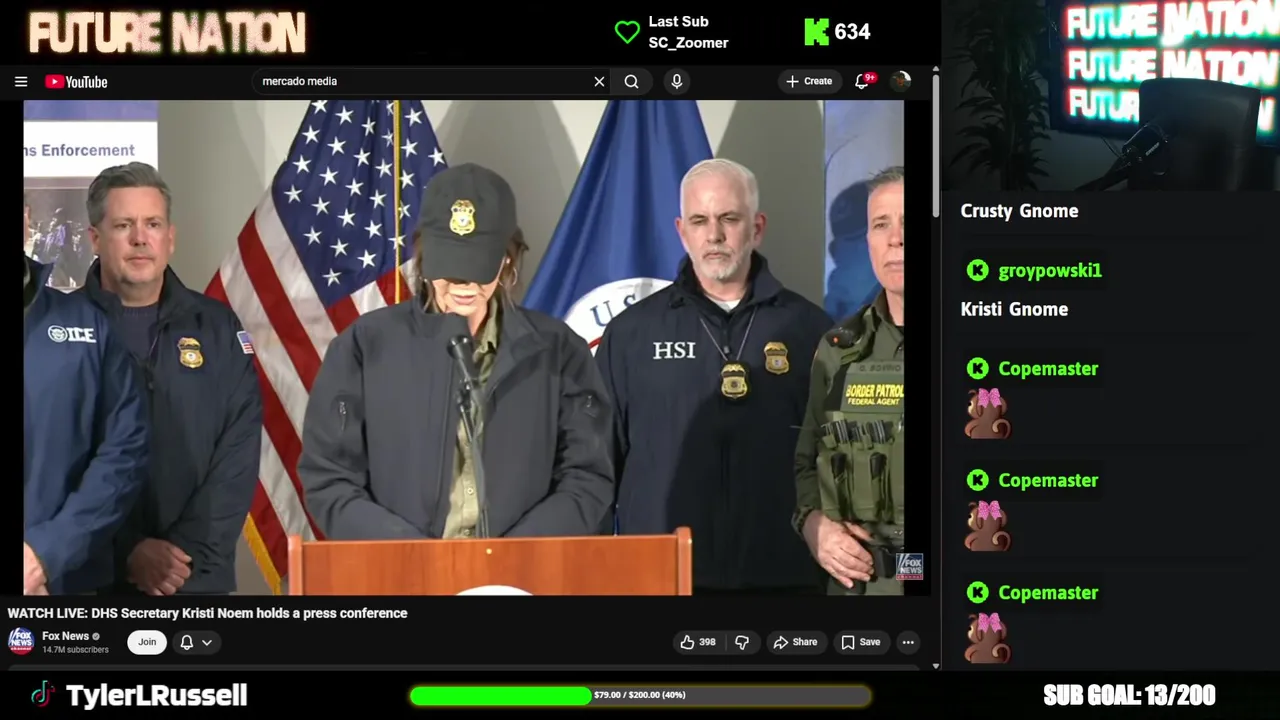This screenshot has width=1280, height=720.
Task: Click the Kick icon beside groypowski1
Action: click(x=978, y=270)
